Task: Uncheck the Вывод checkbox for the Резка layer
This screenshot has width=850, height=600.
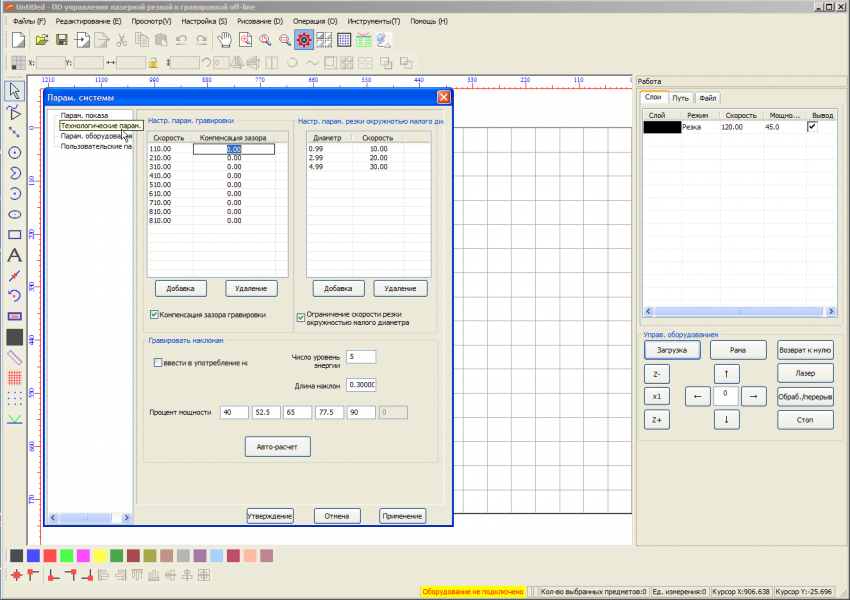Action: 812,127
